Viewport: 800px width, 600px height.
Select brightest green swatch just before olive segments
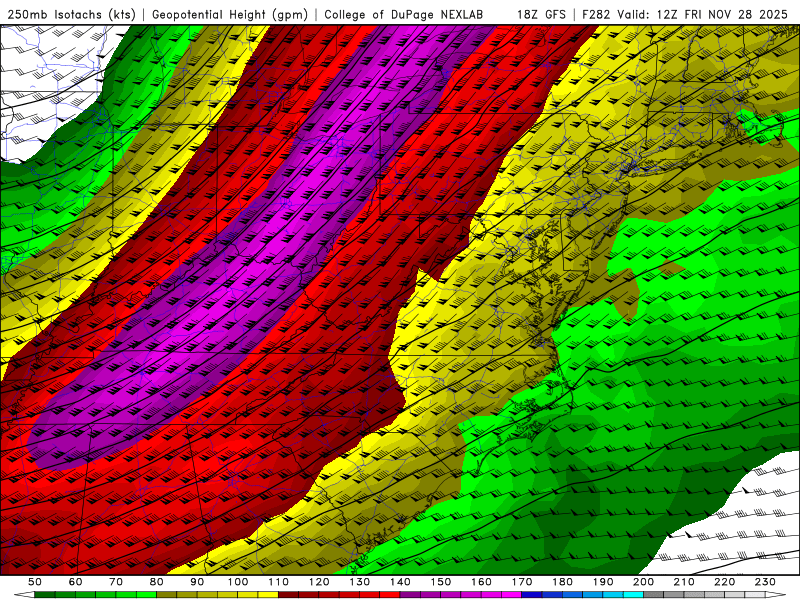(146, 594)
